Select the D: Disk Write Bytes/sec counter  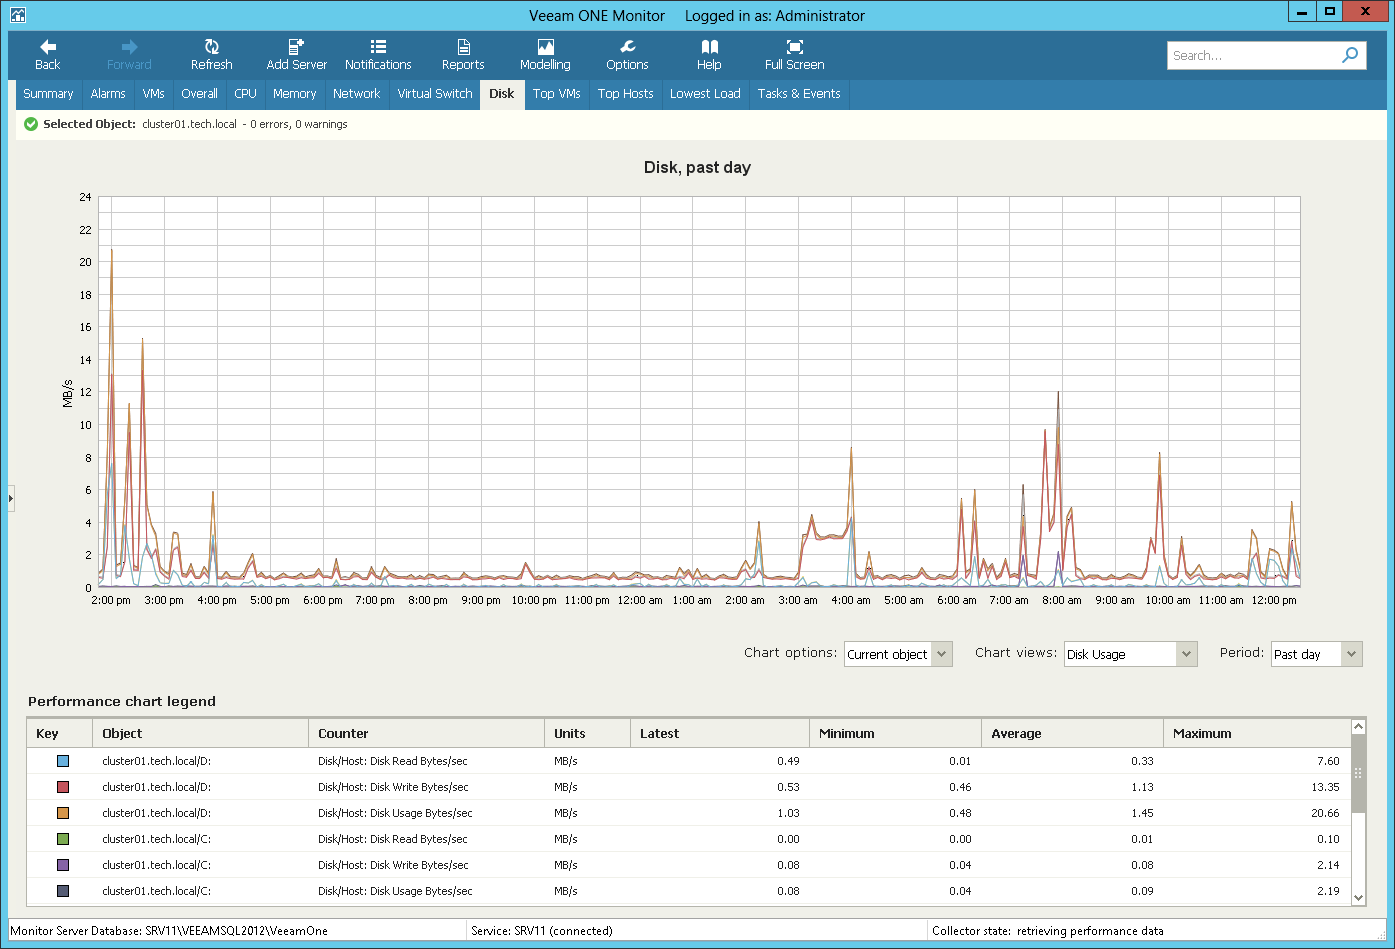coord(393,787)
